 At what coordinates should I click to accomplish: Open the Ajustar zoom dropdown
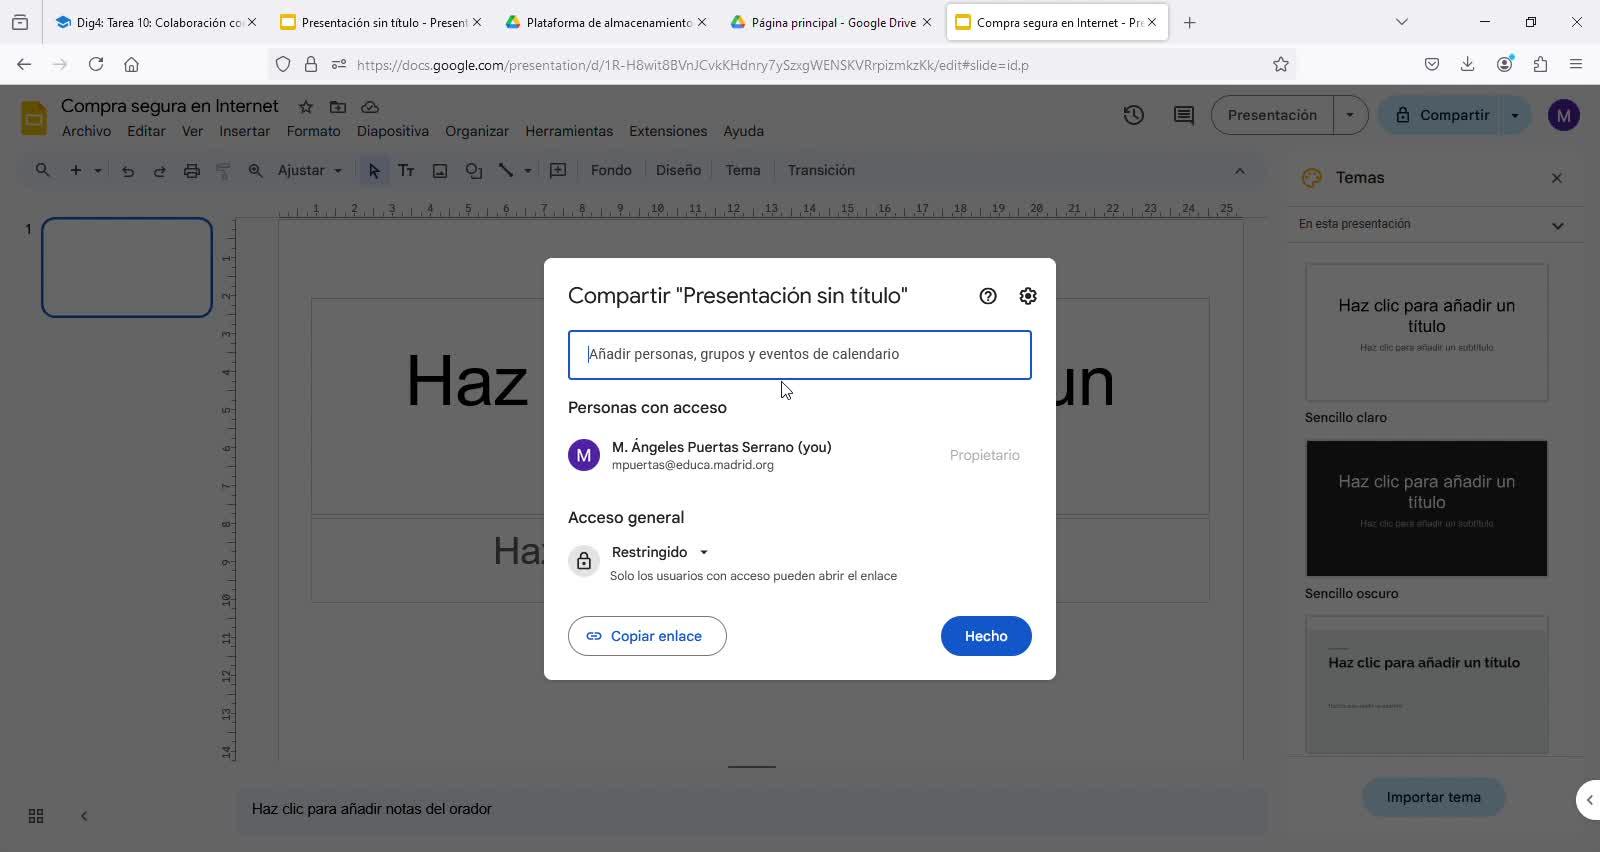pyautogui.click(x=310, y=171)
